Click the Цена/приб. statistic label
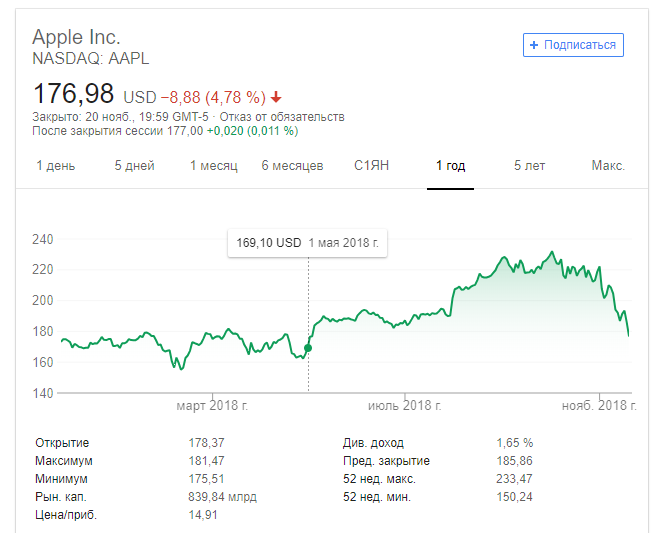 pos(66,515)
